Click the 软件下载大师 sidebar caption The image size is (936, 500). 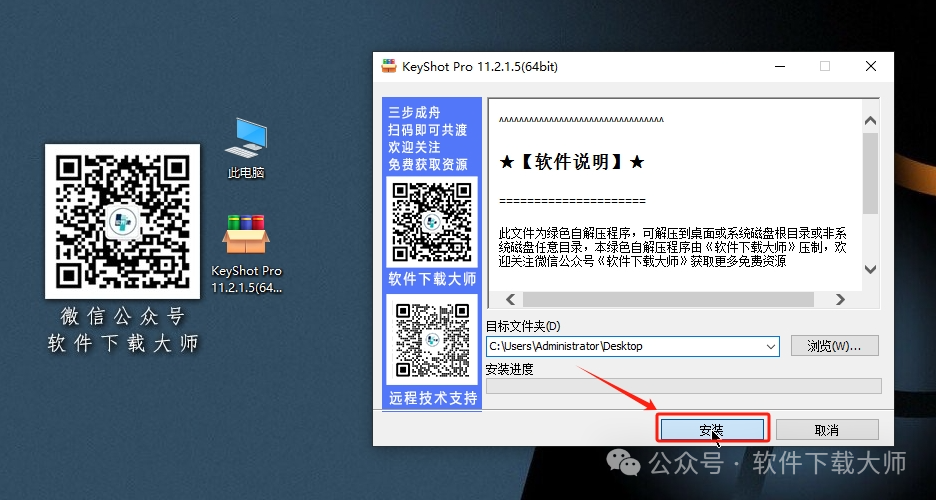click(433, 279)
